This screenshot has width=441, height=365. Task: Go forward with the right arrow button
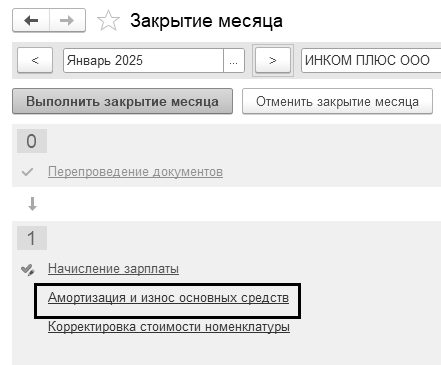67,21
